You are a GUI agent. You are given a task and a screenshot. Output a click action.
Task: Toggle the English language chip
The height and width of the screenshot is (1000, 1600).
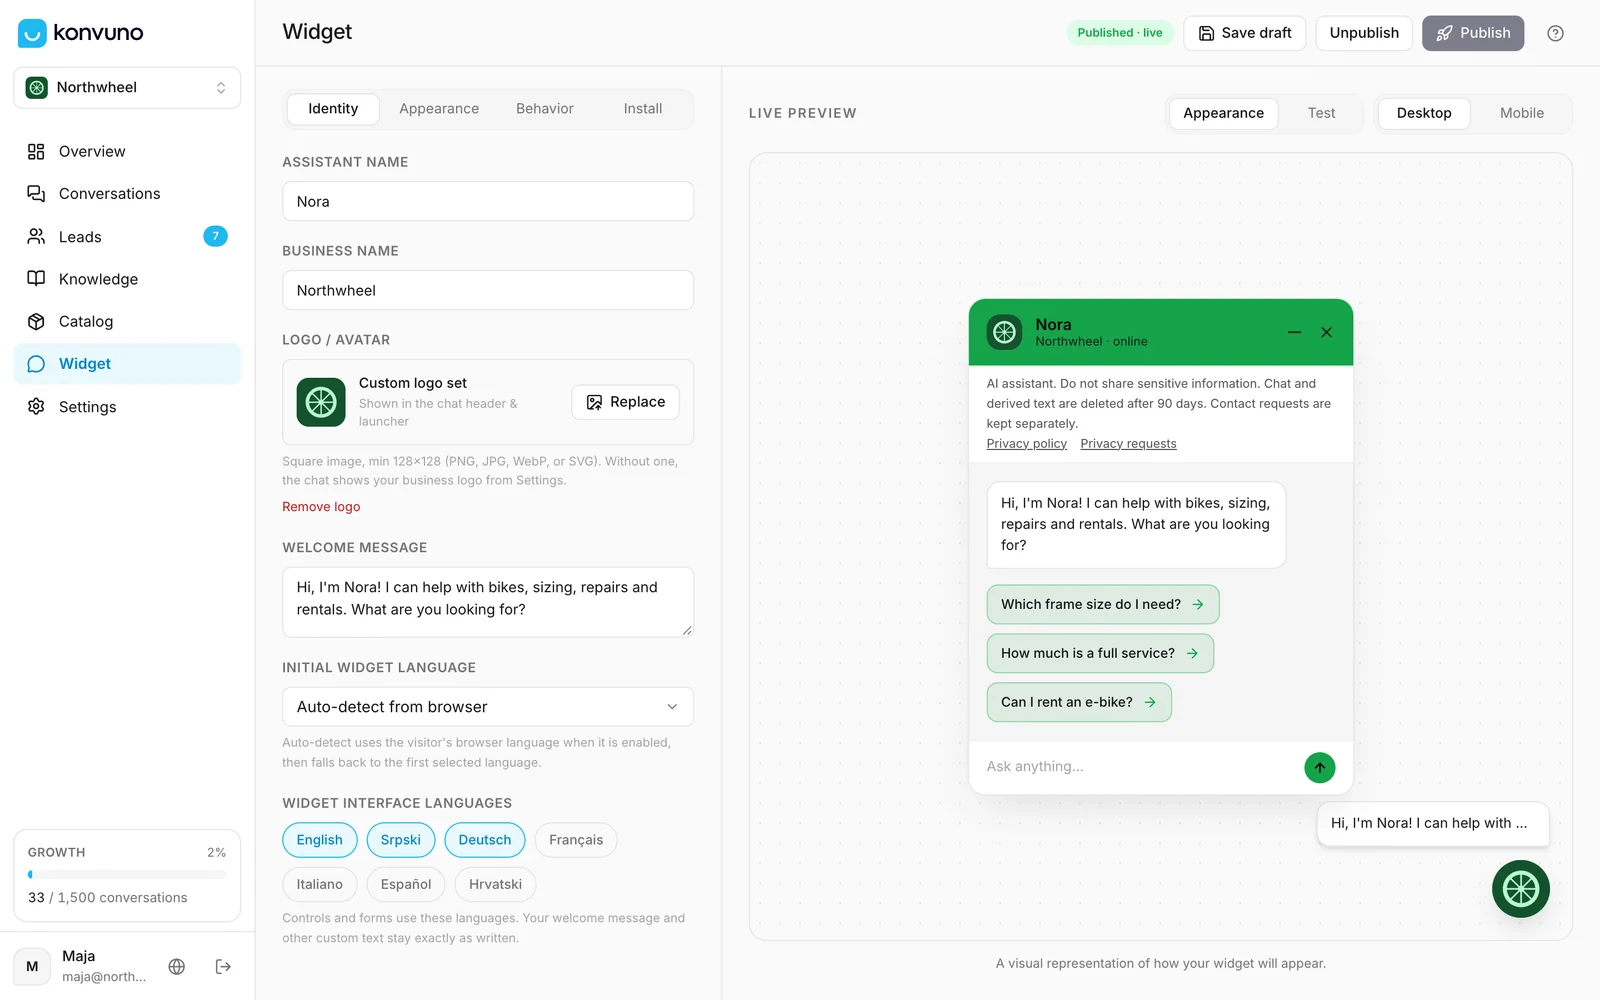tap(319, 840)
